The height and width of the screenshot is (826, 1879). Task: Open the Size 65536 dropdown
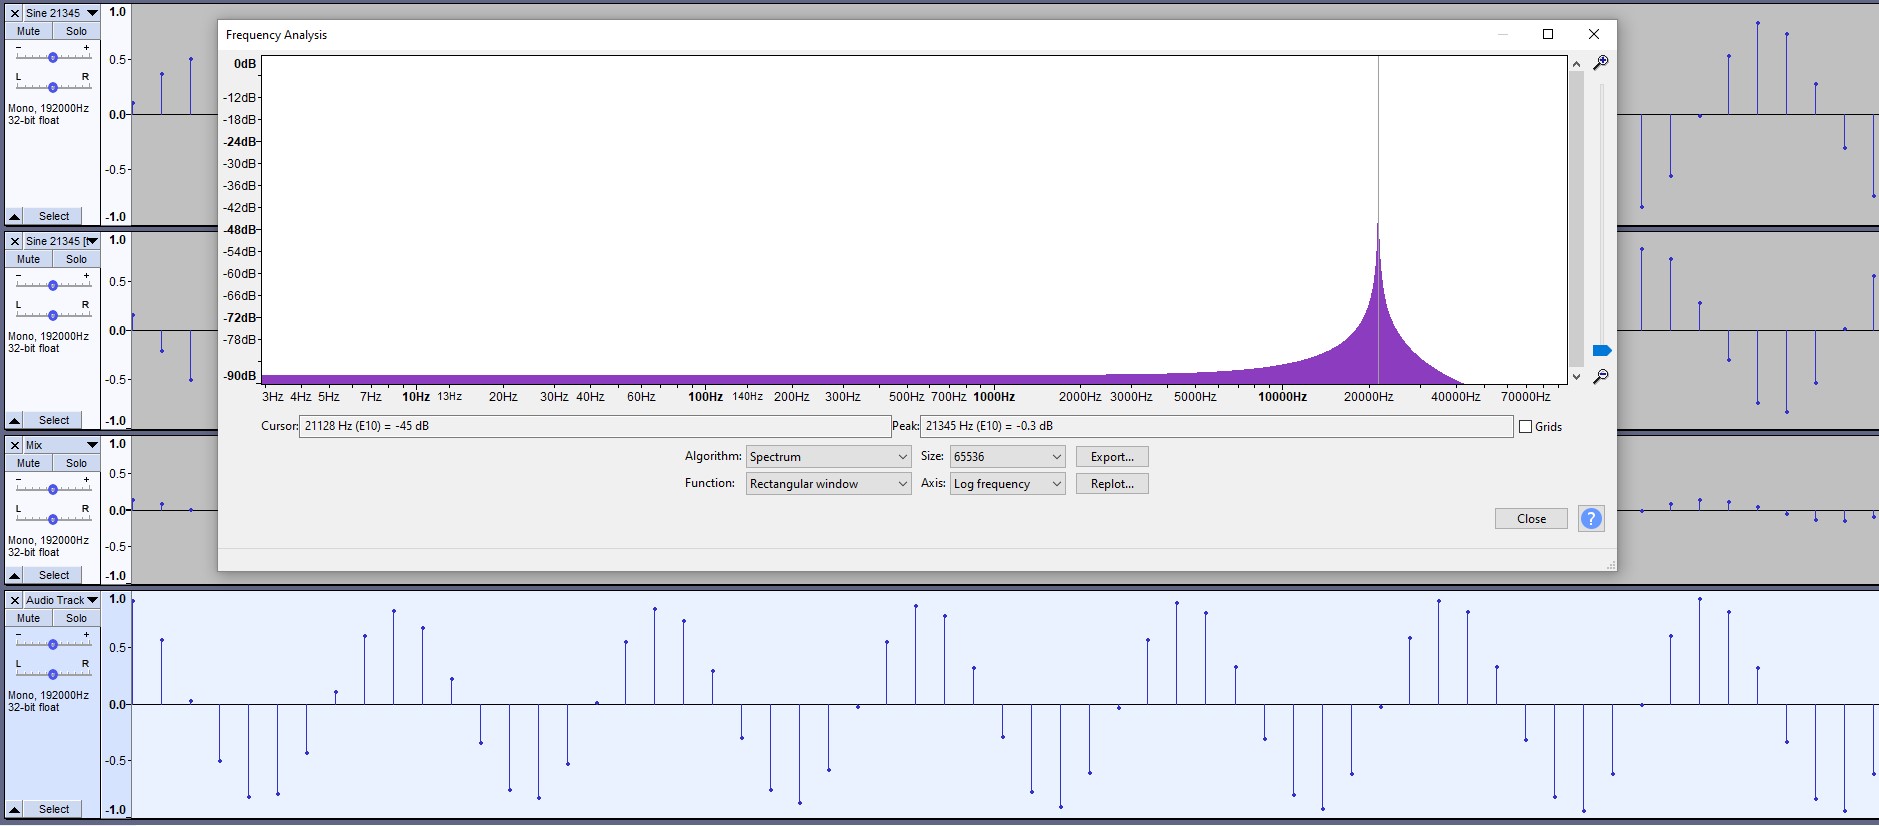[1007, 457]
